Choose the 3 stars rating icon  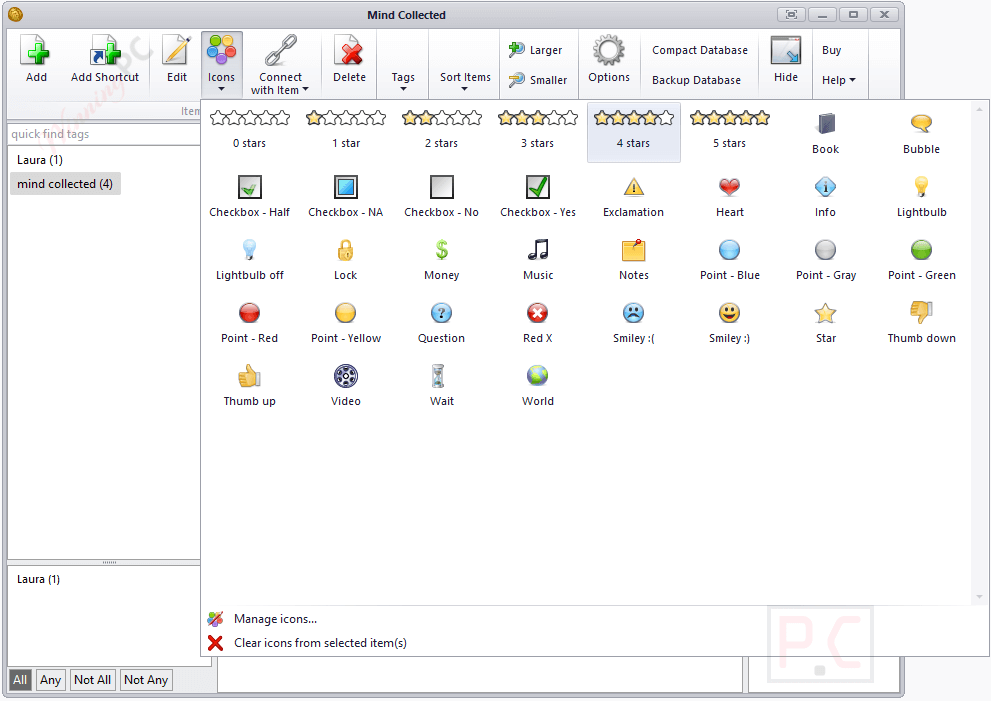(x=538, y=130)
